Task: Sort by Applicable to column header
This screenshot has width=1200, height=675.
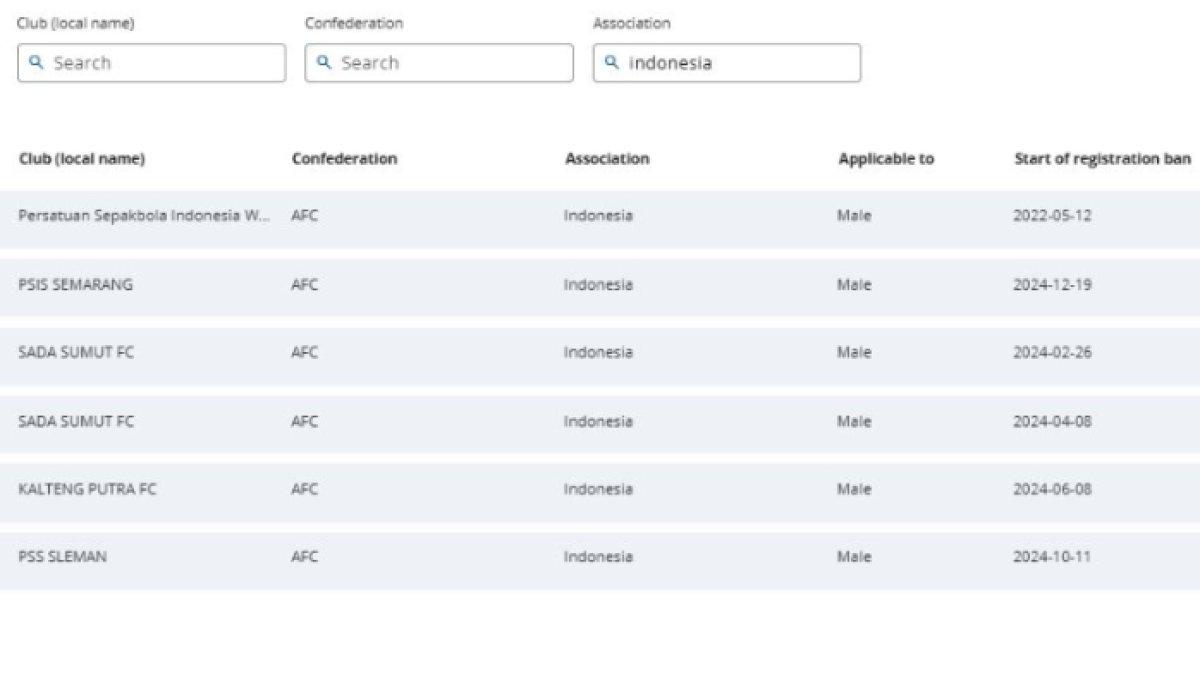Action: coord(886,159)
